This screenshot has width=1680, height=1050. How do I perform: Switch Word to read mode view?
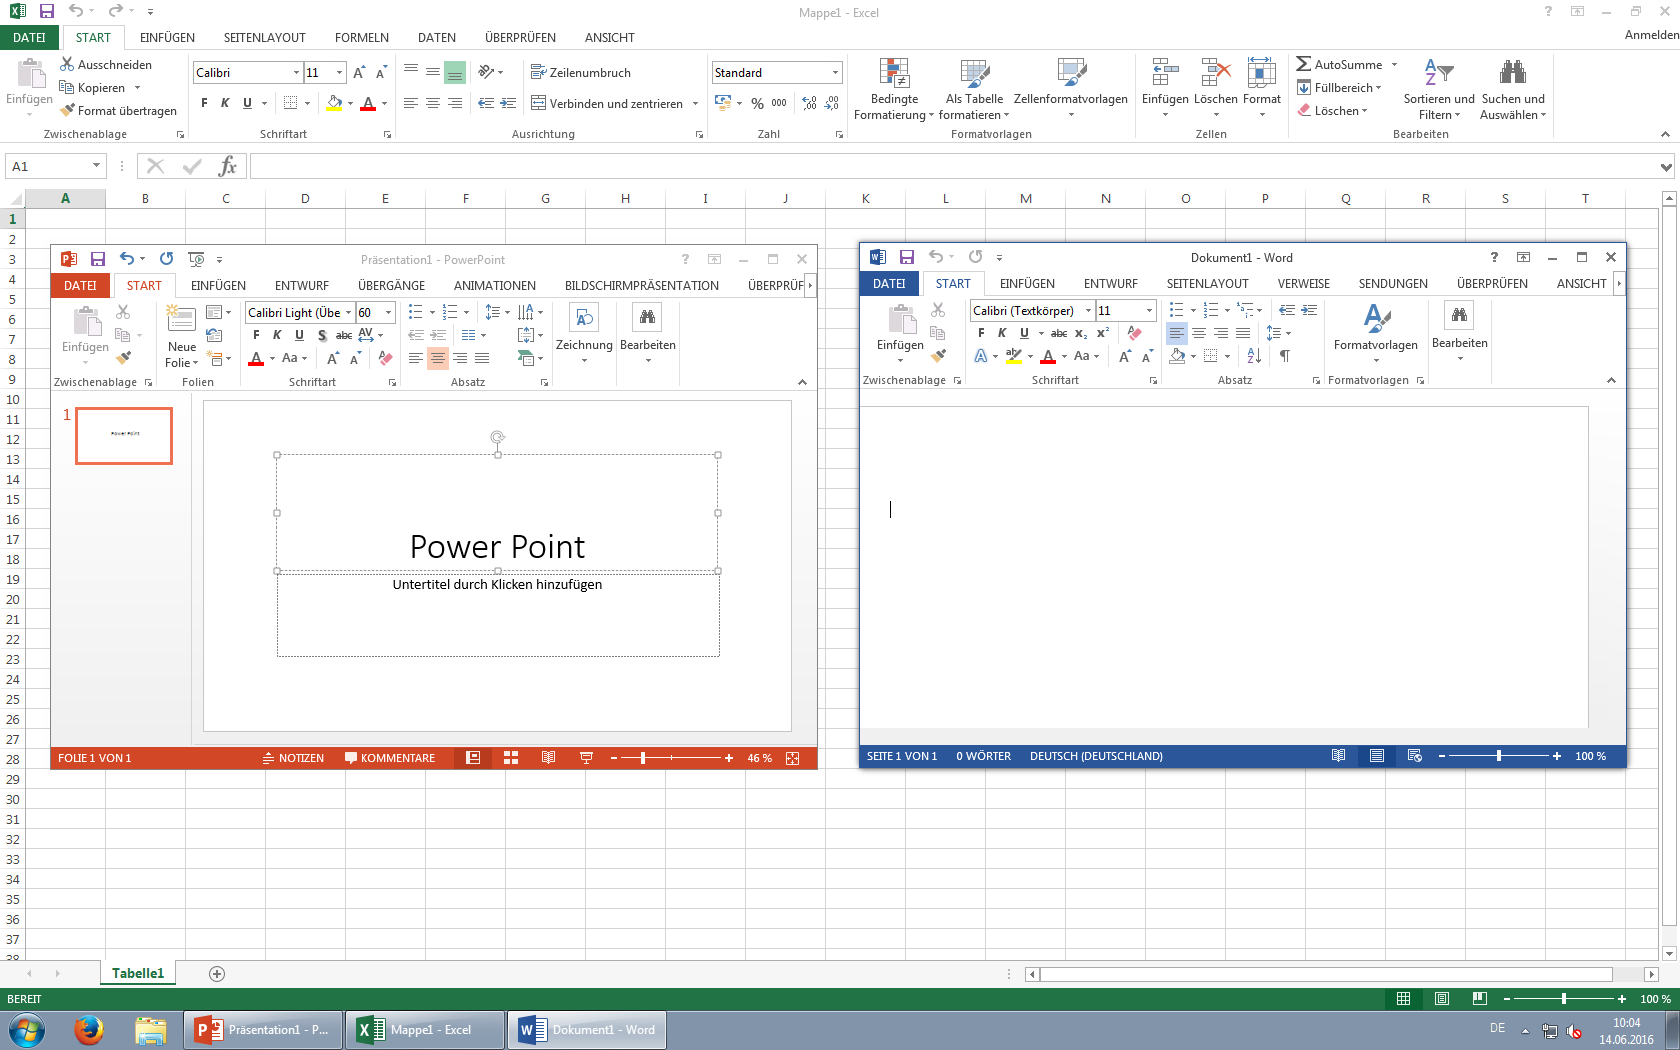pos(1338,756)
